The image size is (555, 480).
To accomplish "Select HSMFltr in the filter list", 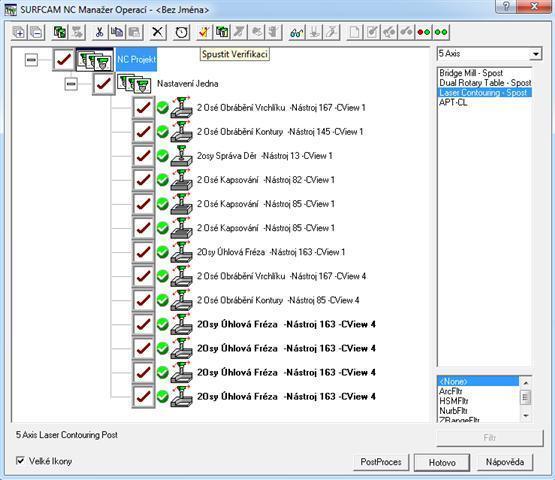I will [x=454, y=401].
